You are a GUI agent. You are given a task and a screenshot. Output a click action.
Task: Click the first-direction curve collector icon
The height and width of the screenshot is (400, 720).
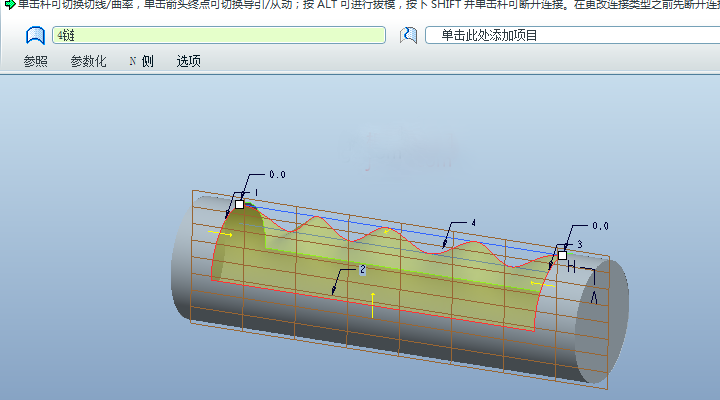[x=35, y=35]
